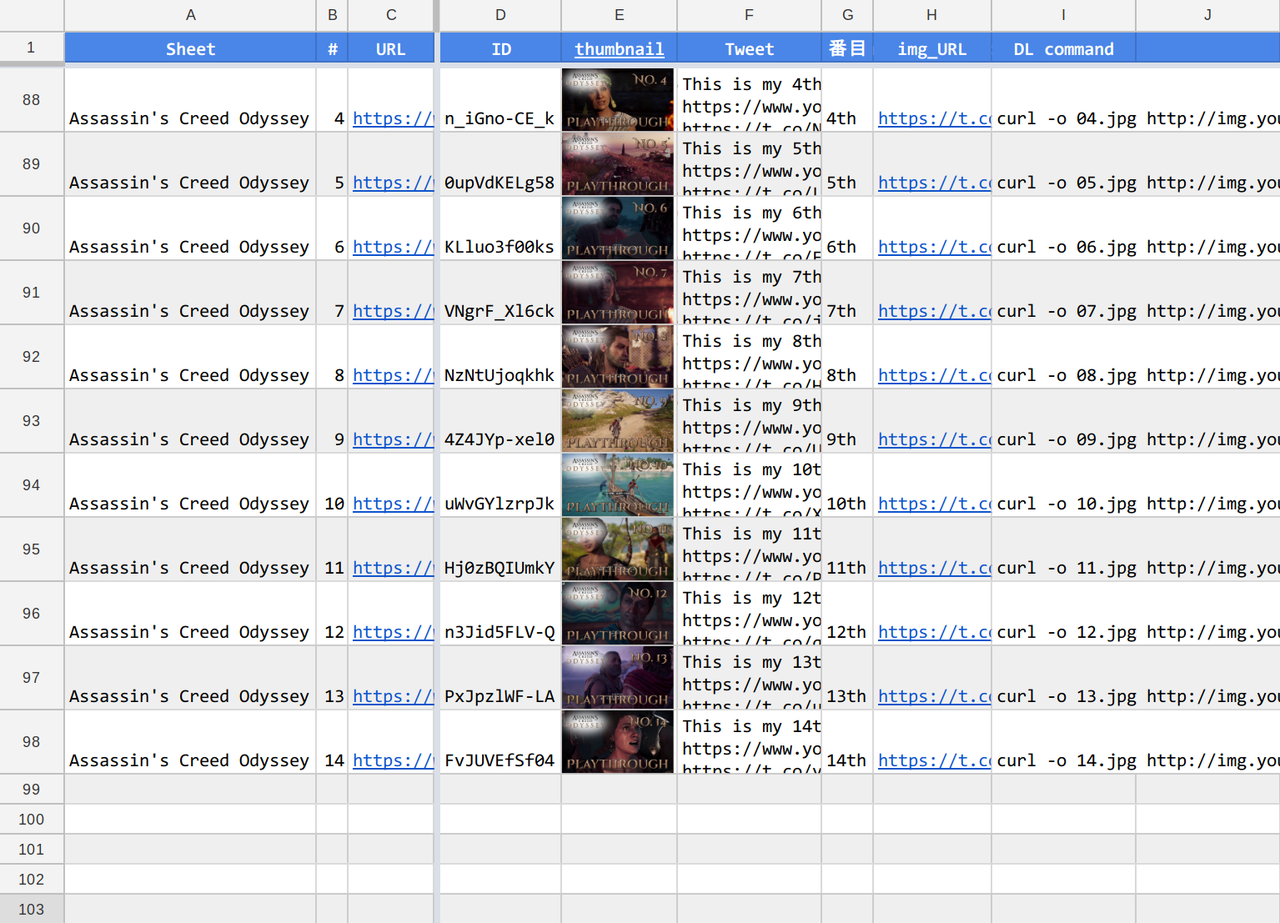Select the tweet cell for the 9th video

(749, 421)
